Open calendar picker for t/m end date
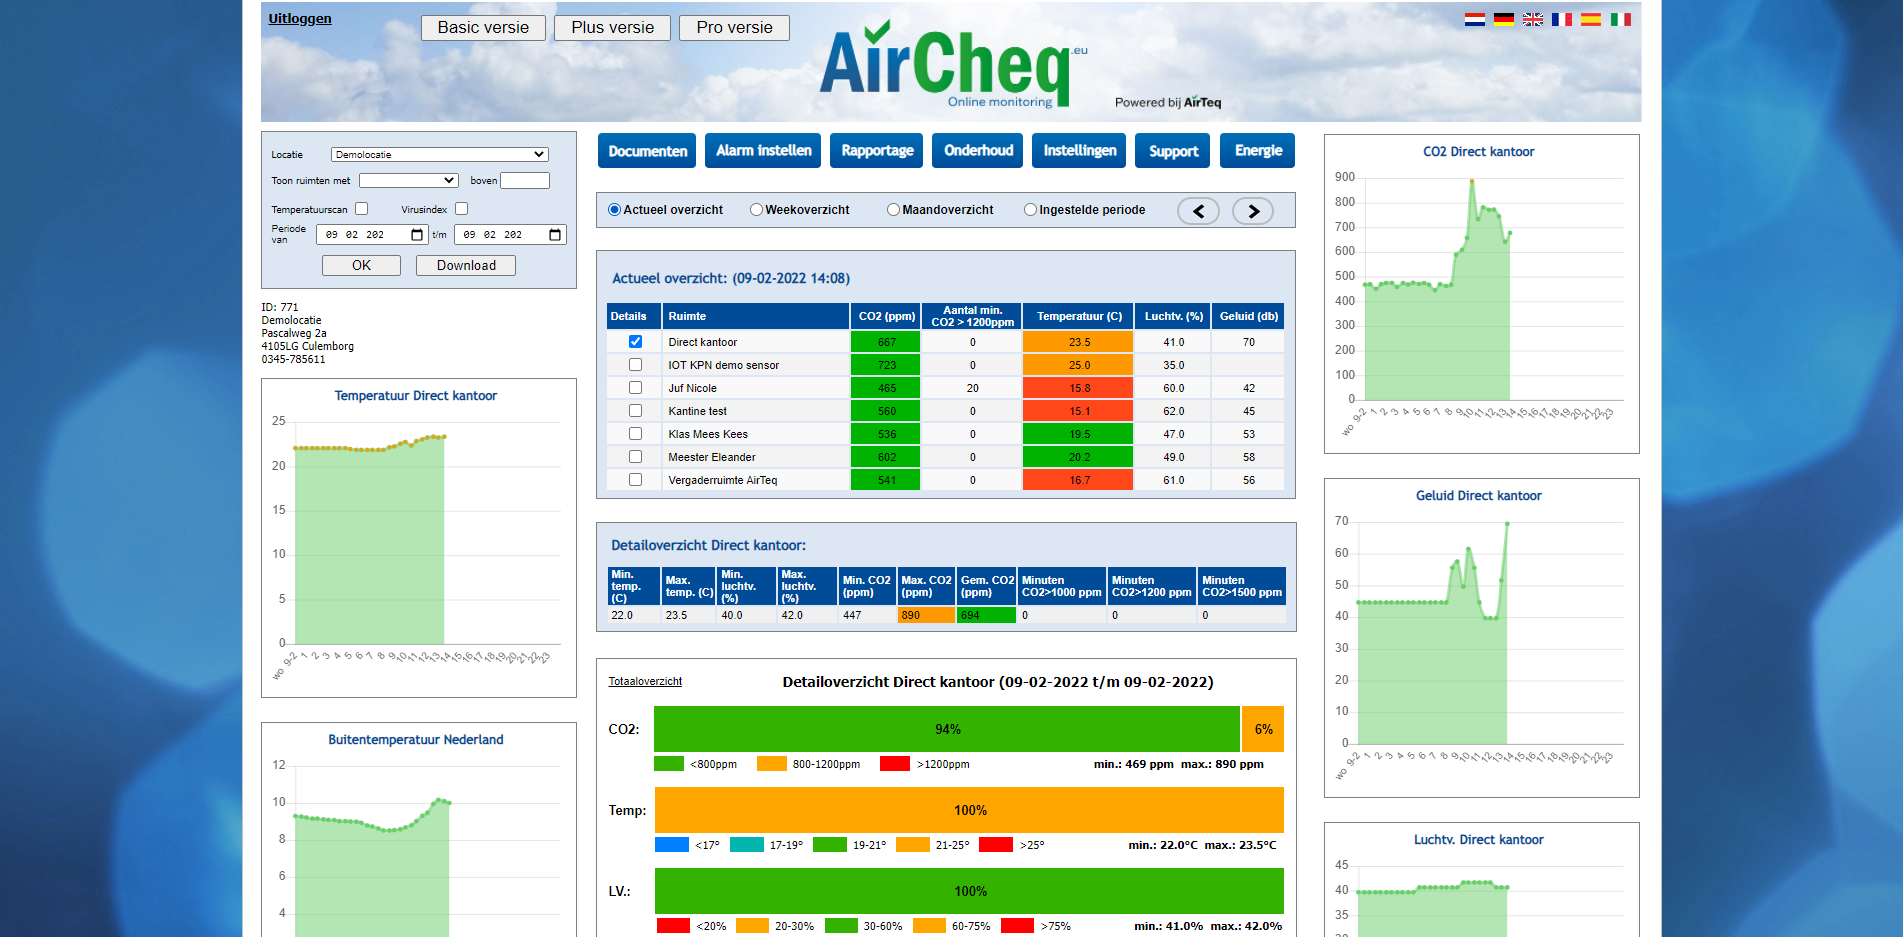The height and width of the screenshot is (937, 1903). pos(555,235)
